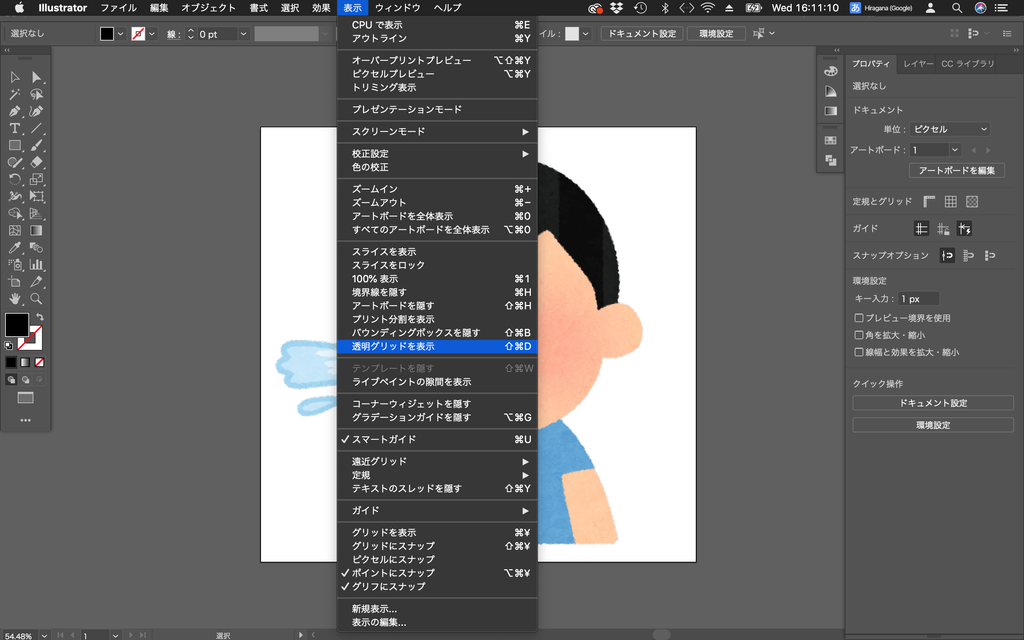This screenshot has height=640, width=1024.
Task: Choose 新規表示... menu item
Action: point(437,609)
